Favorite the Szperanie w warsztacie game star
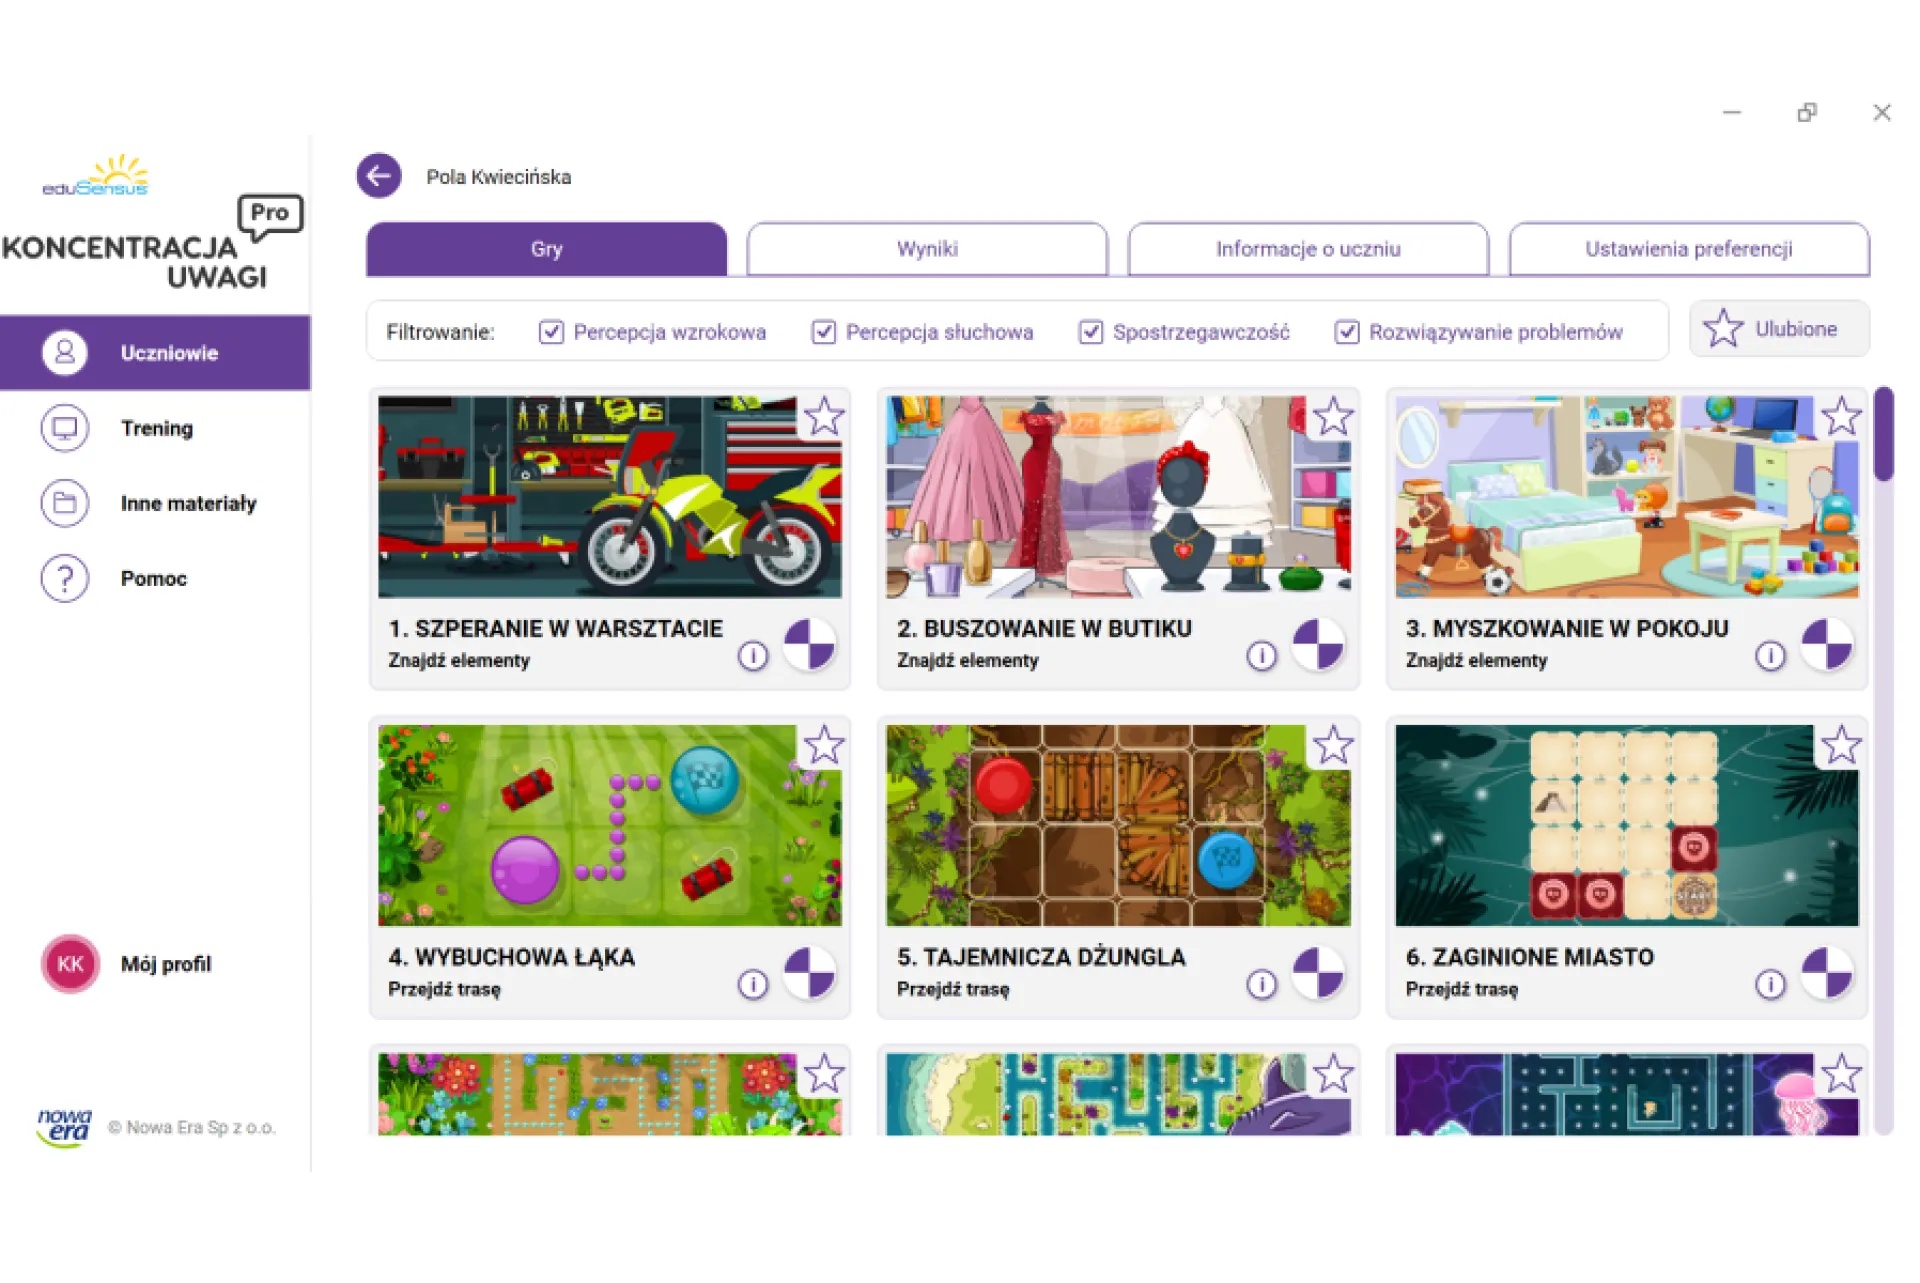The image size is (1920, 1283). [824, 417]
